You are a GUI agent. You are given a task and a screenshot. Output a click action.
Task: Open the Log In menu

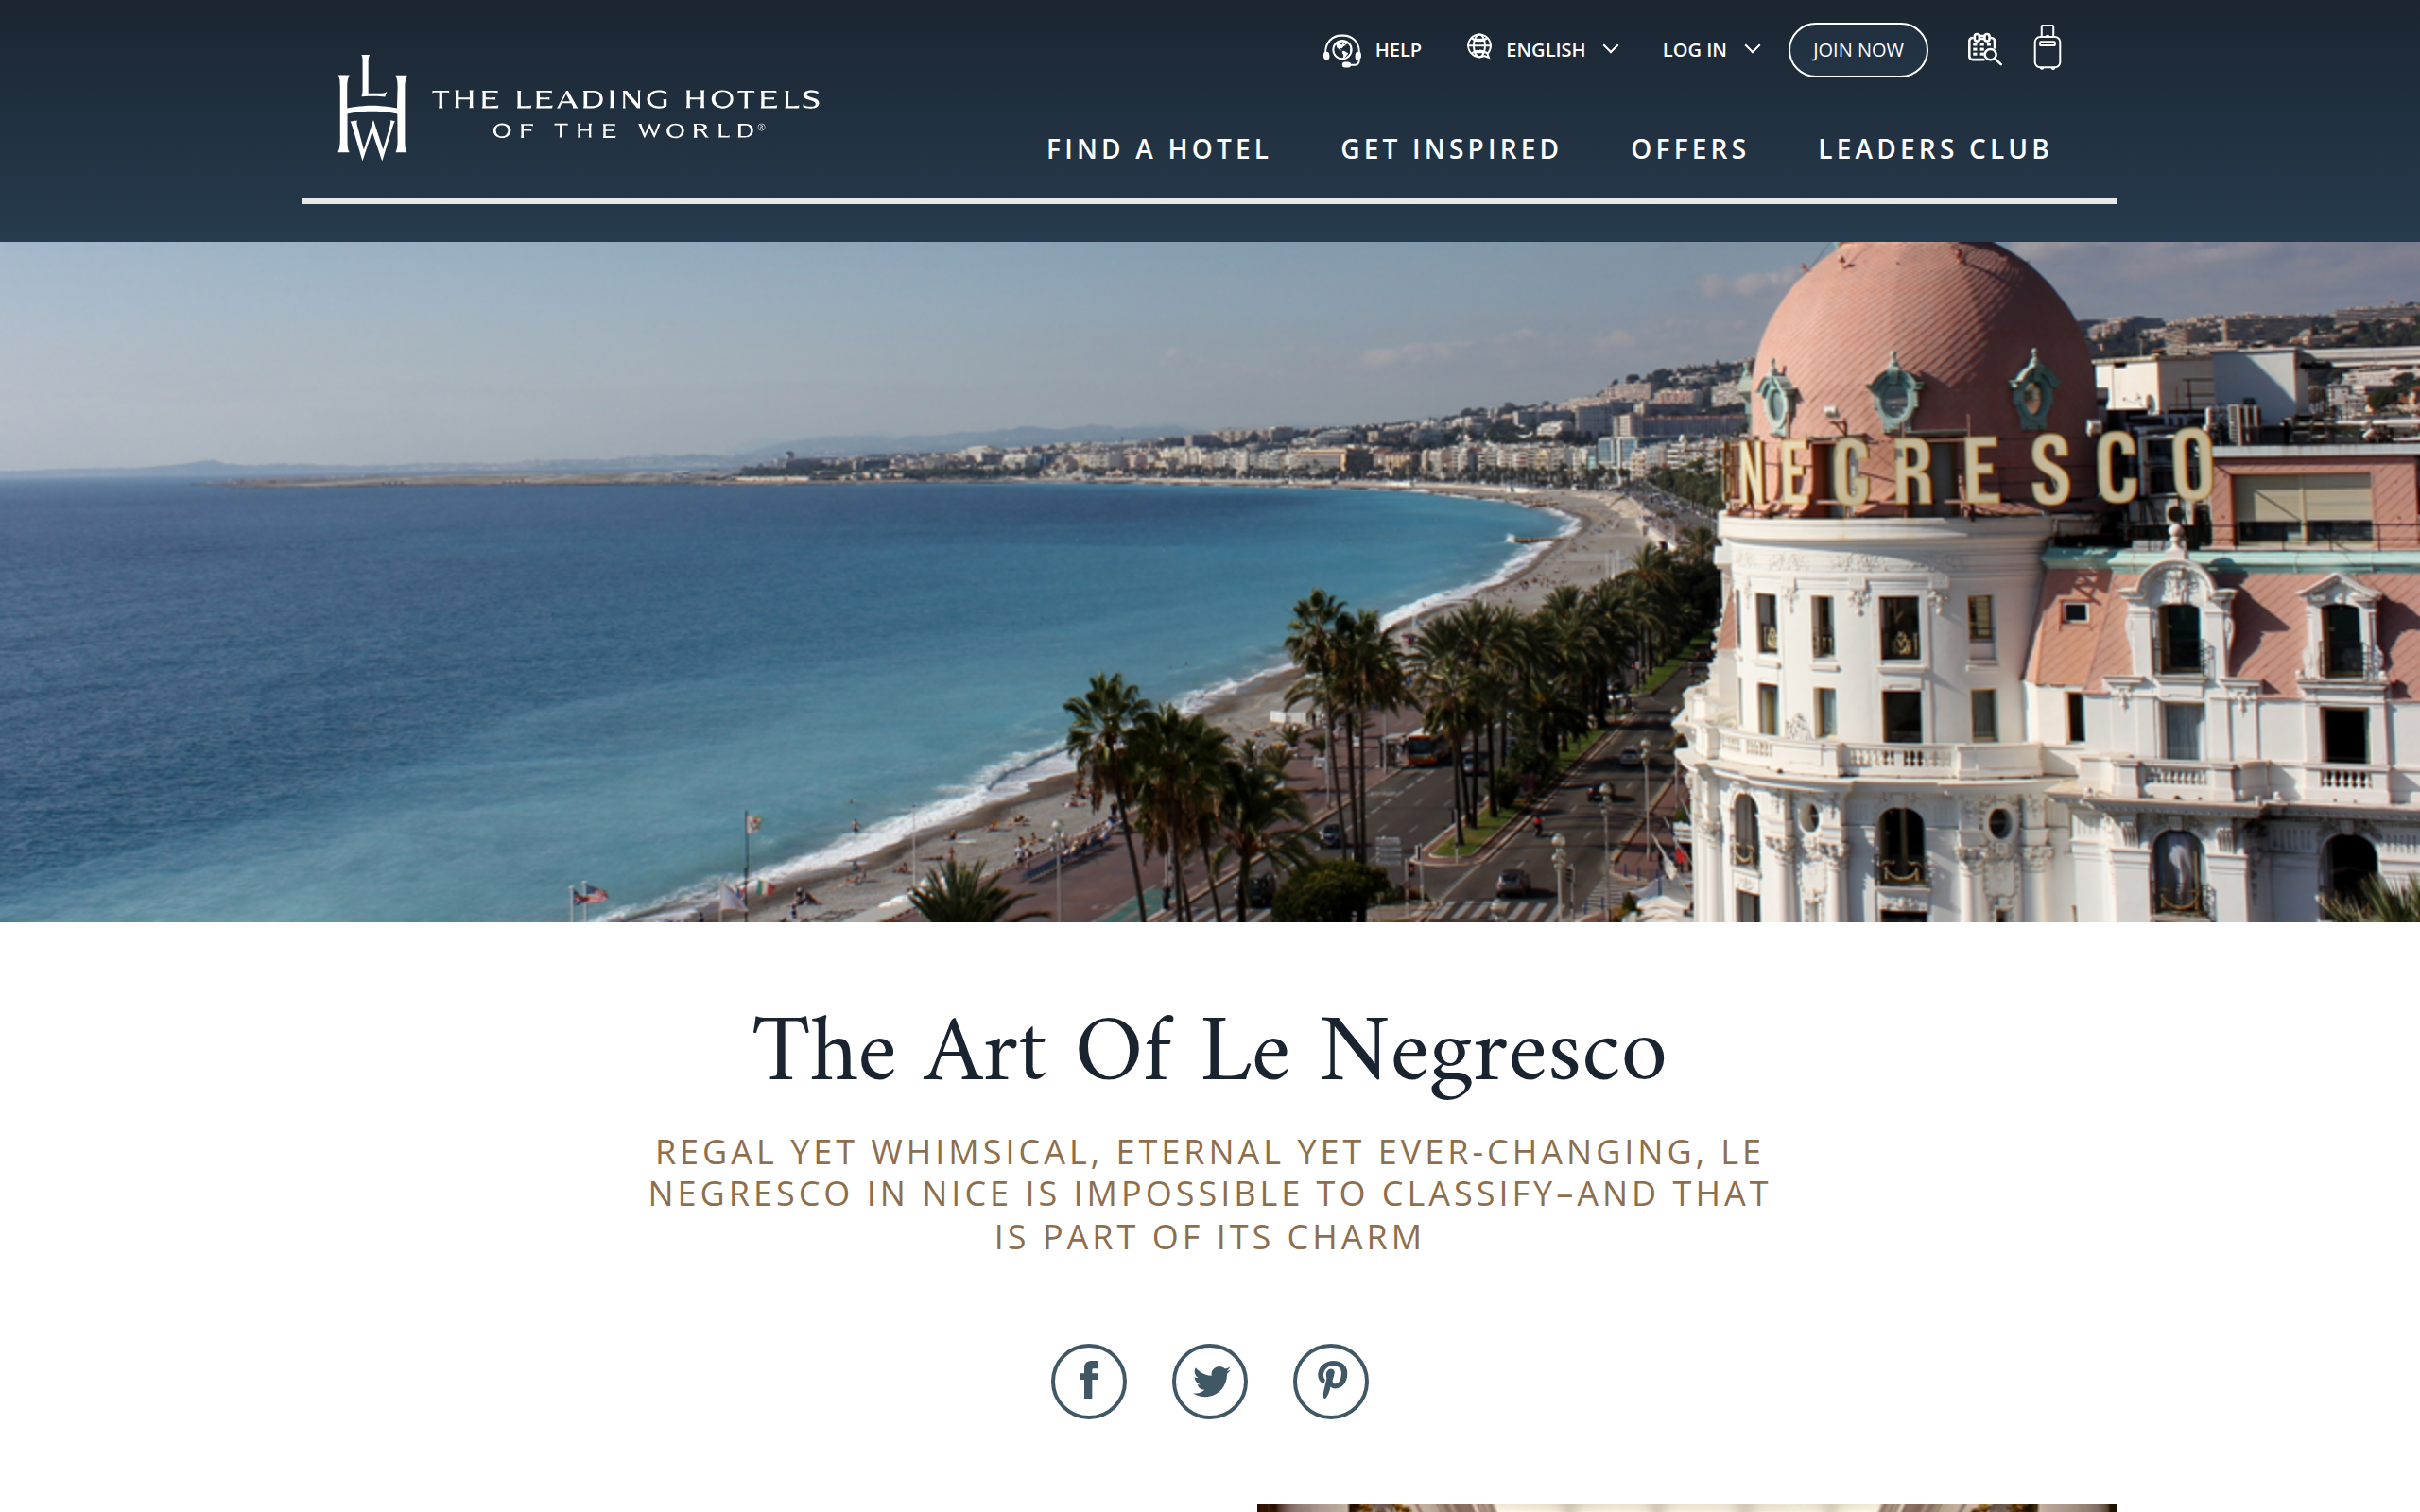pyautogui.click(x=1694, y=50)
